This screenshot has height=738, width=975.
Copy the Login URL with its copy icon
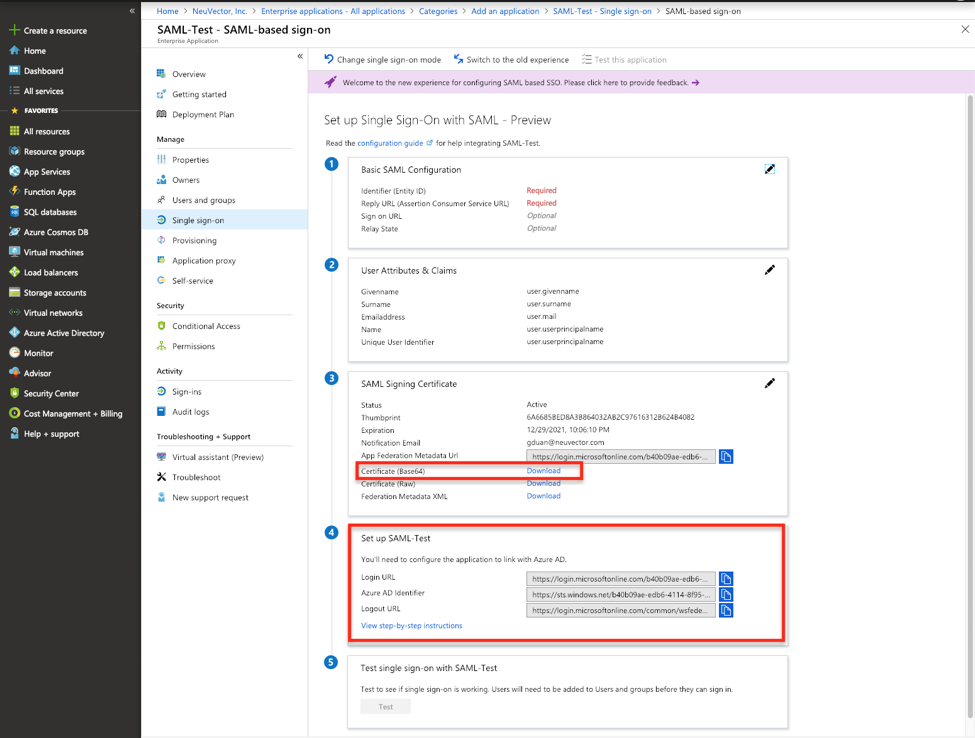pyautogui.click(x=726, y=578)
